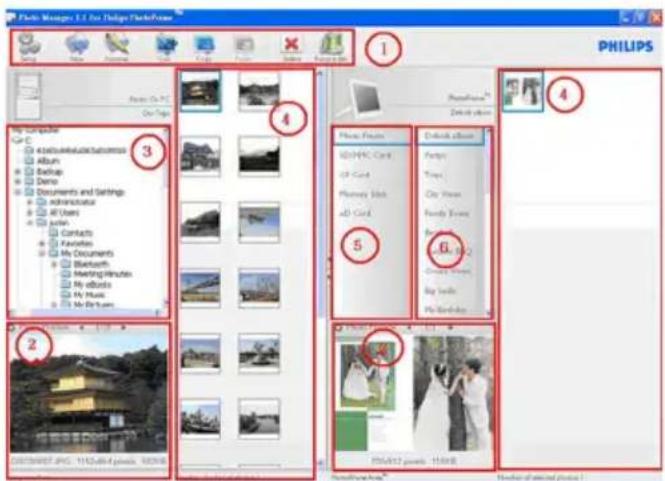Click the PC tower icon above folder tree
Image resolution: width=665 pixels, height=481 pixels.
coord(28,96)
